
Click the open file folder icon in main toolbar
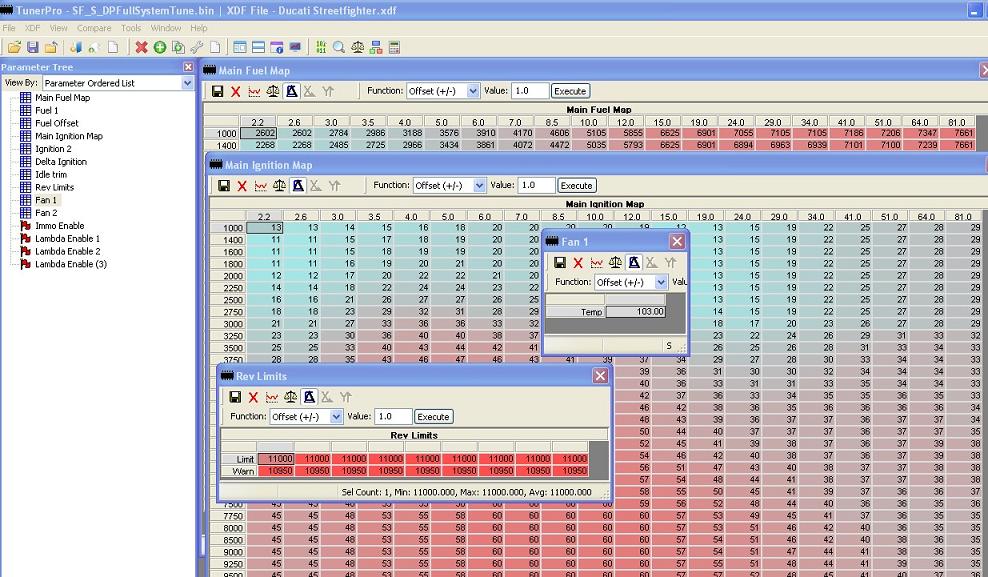[14, 47]
